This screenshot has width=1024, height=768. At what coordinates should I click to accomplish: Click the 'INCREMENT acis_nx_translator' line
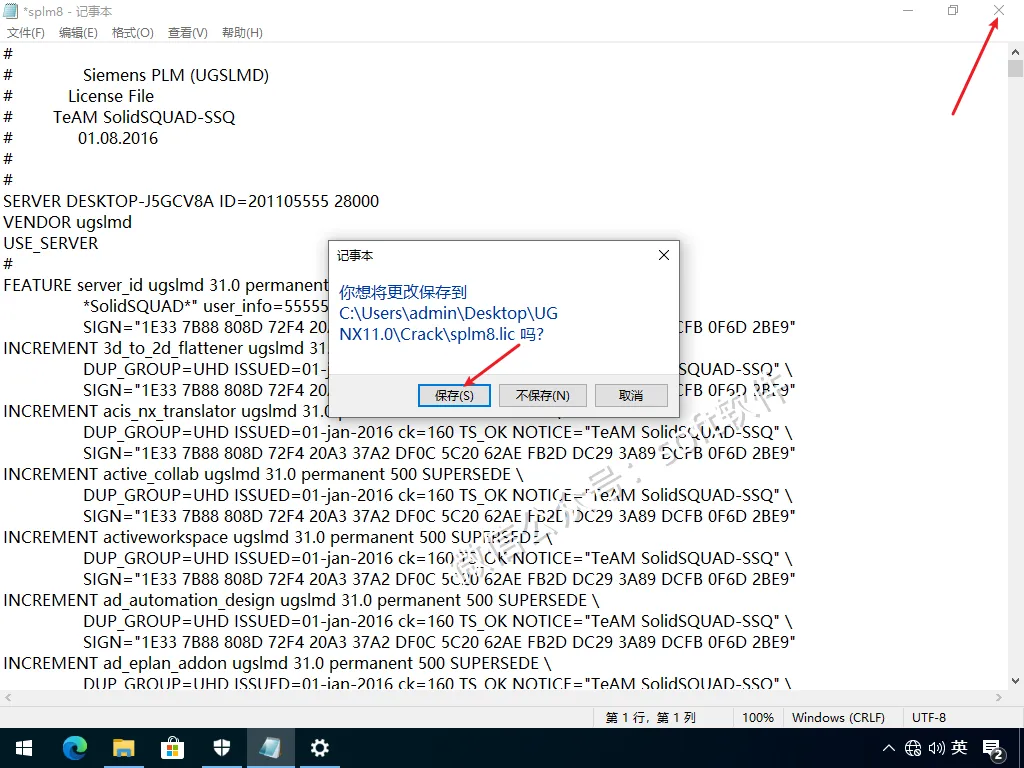coord(167,411)
